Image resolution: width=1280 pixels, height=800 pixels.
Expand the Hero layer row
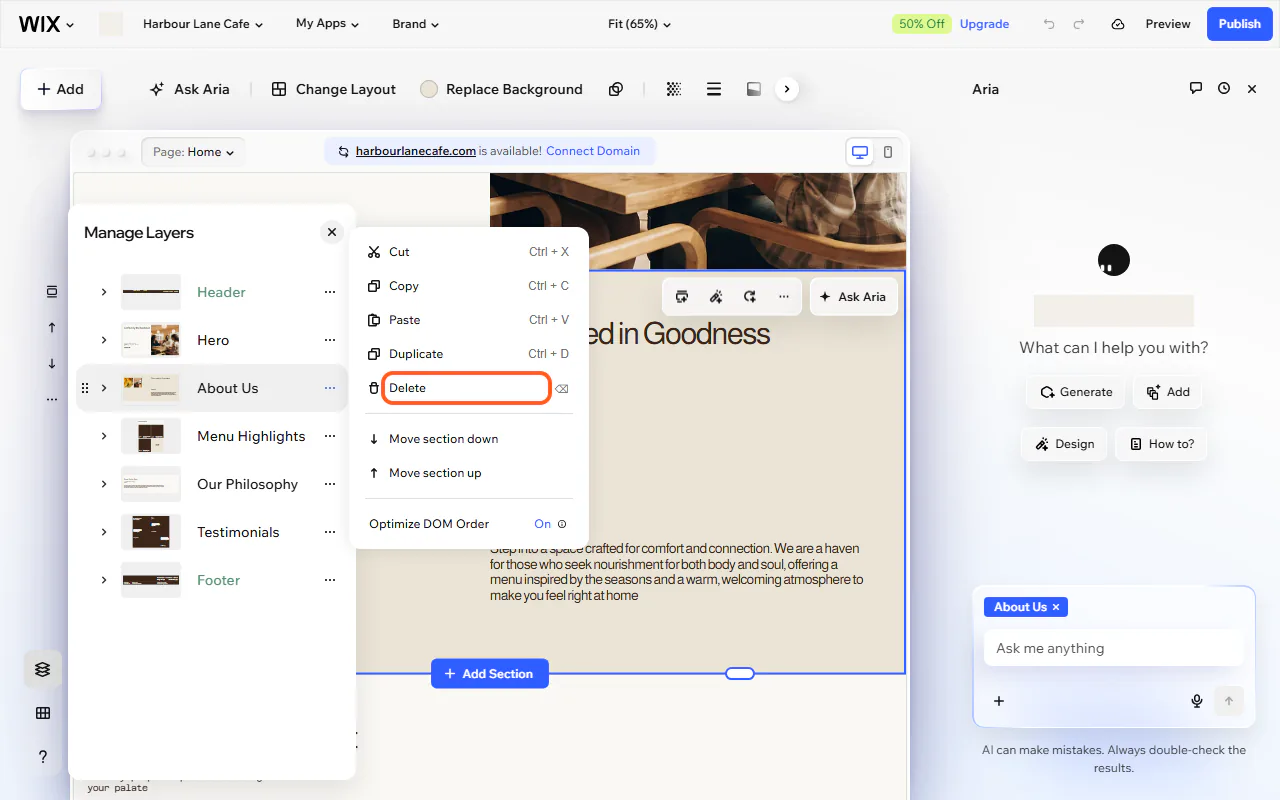coord(103,340)
